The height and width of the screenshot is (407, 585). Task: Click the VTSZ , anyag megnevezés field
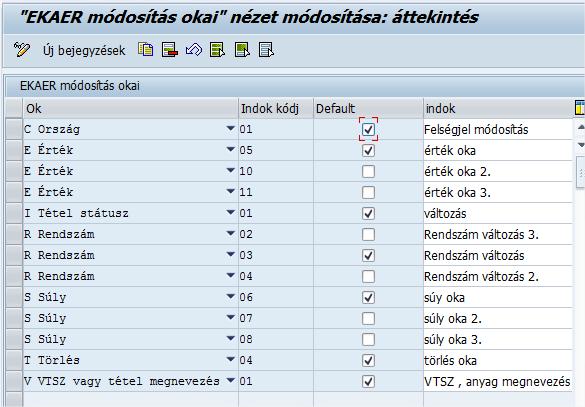498,382
